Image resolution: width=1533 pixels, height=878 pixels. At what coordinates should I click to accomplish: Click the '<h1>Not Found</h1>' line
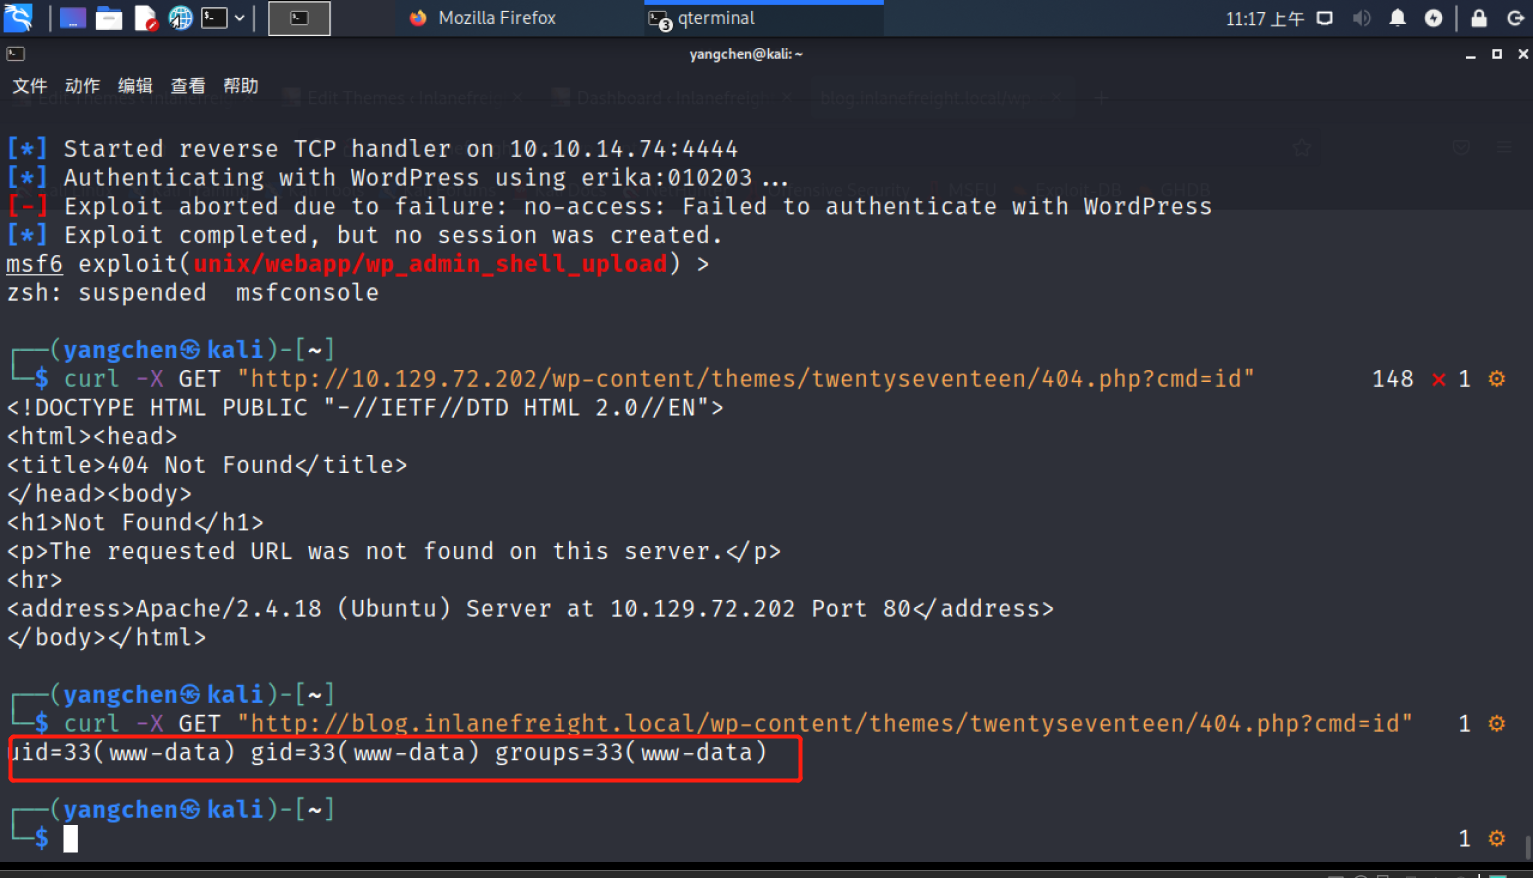pyautogui.click(x=135, y=523)
